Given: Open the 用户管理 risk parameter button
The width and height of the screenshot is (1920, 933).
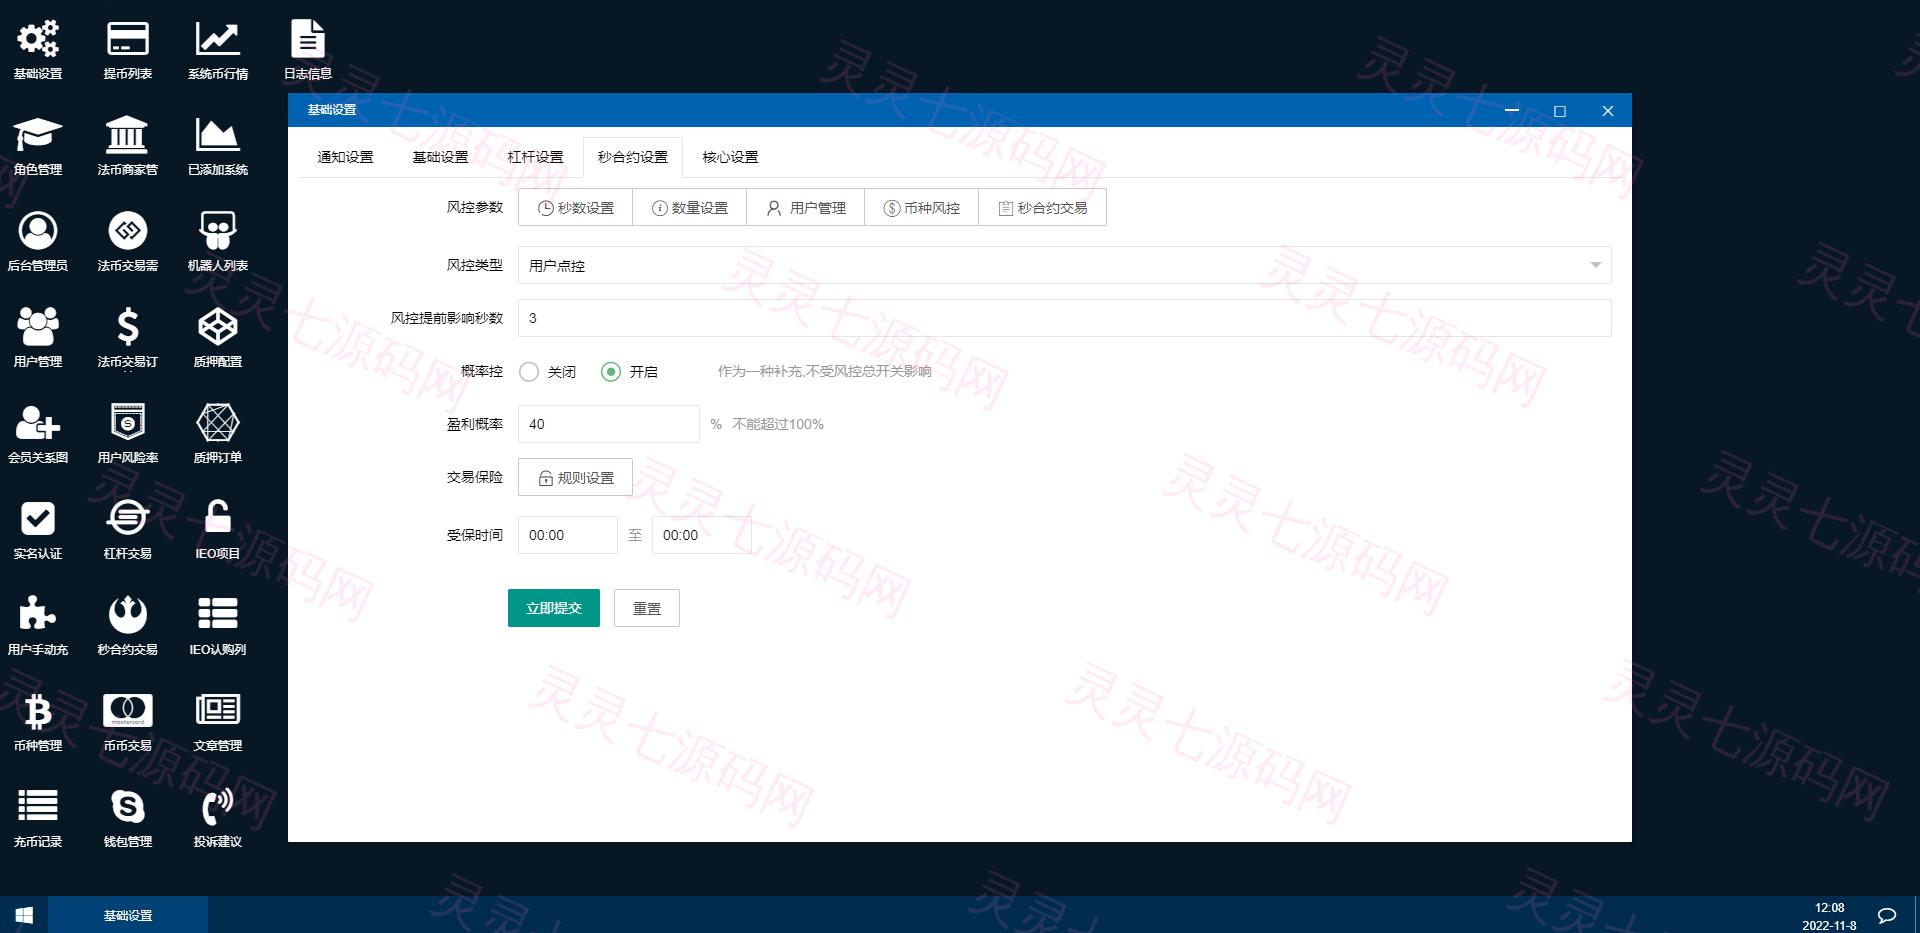Looking at the screenshot, I should (806, 207).
